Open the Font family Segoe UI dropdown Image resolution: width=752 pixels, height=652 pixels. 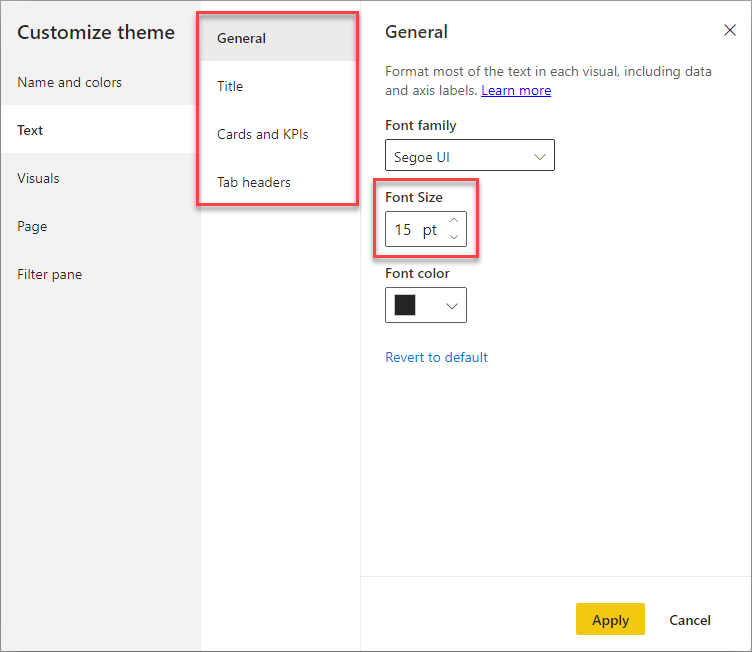(470, 155)
